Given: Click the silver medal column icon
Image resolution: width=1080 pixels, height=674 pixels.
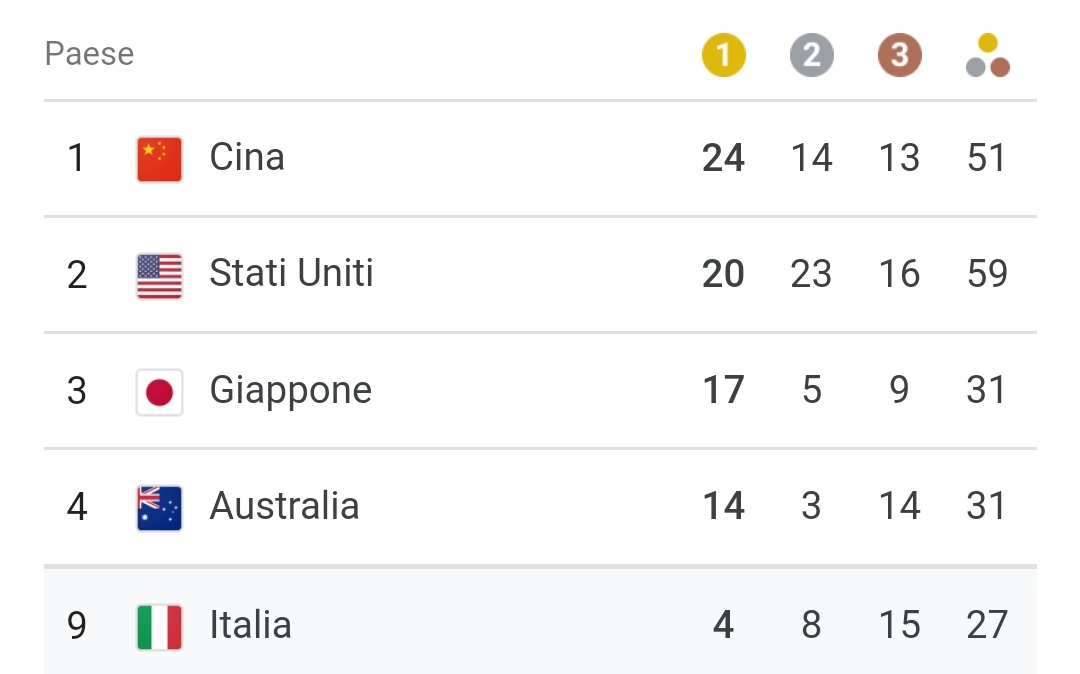Looking at the screenshot, I should coord(811,55).
